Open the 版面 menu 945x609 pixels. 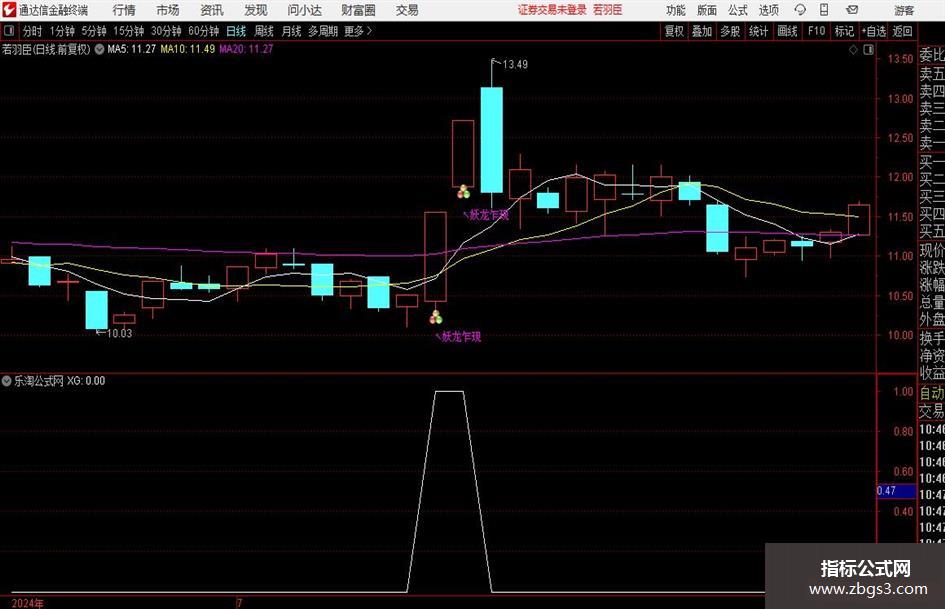click(707, 10)
